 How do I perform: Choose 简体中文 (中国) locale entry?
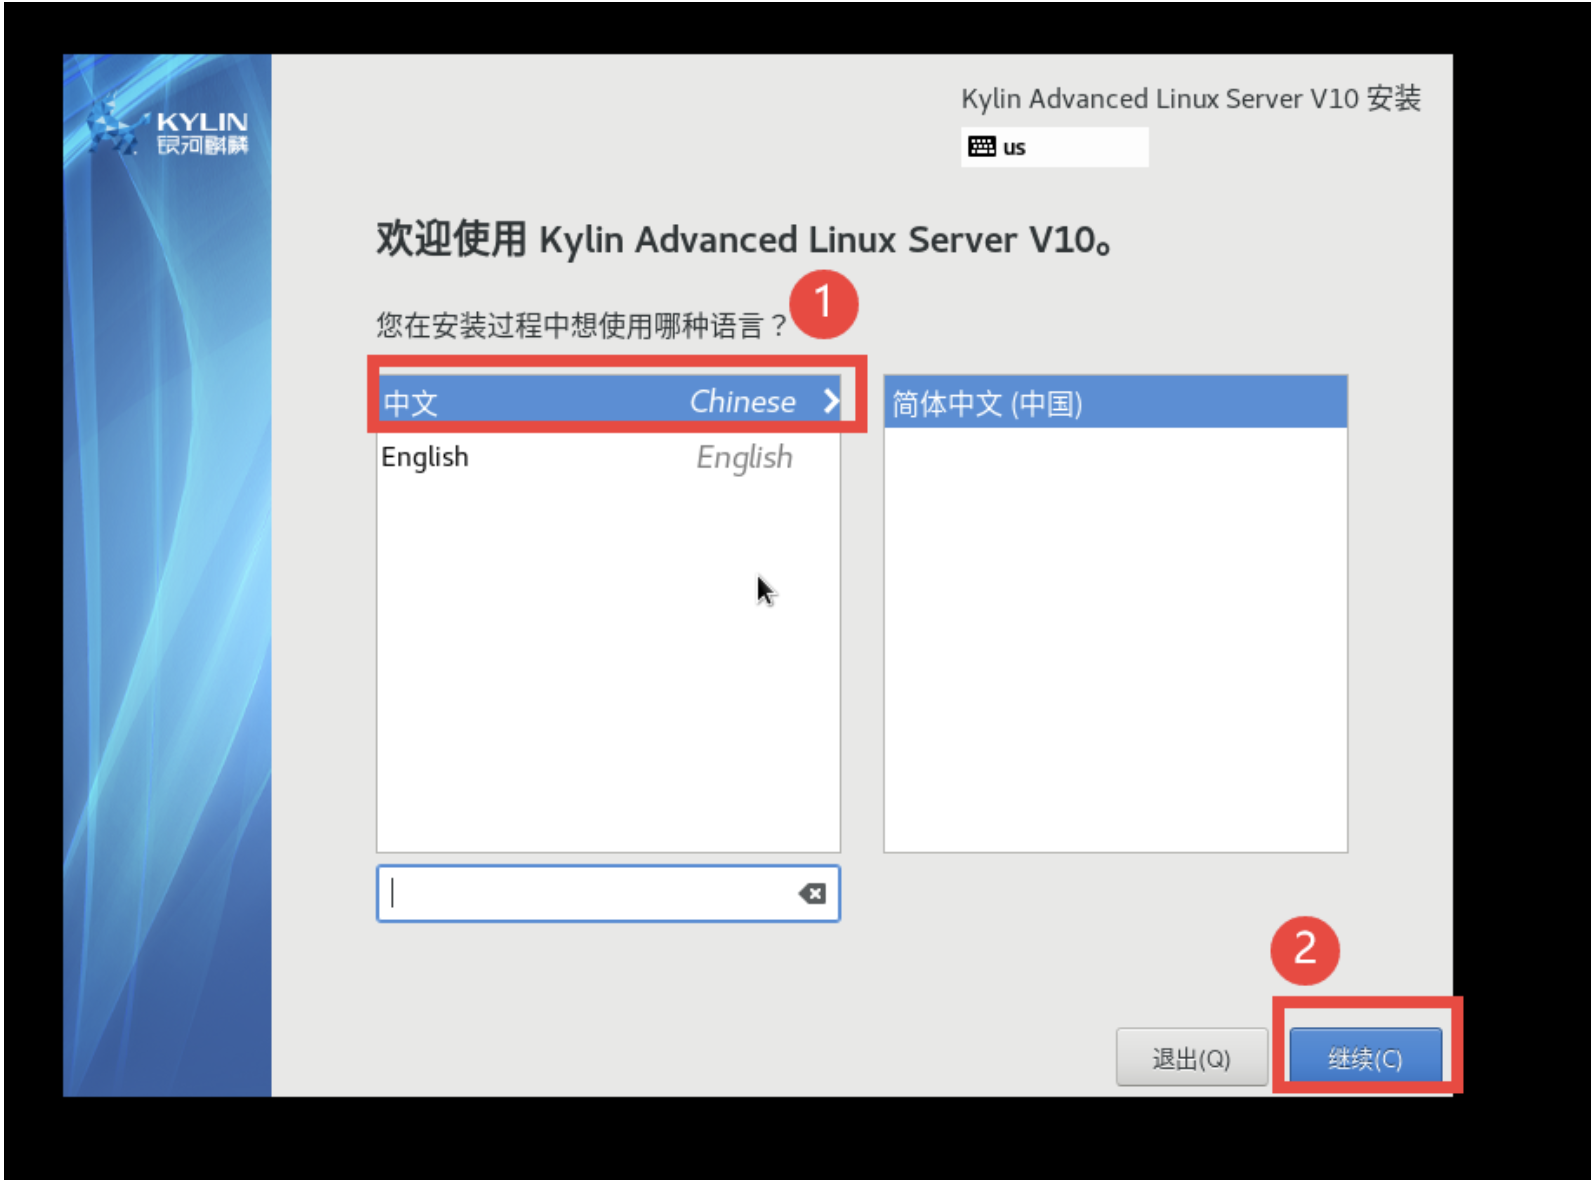coord(1115,402)
